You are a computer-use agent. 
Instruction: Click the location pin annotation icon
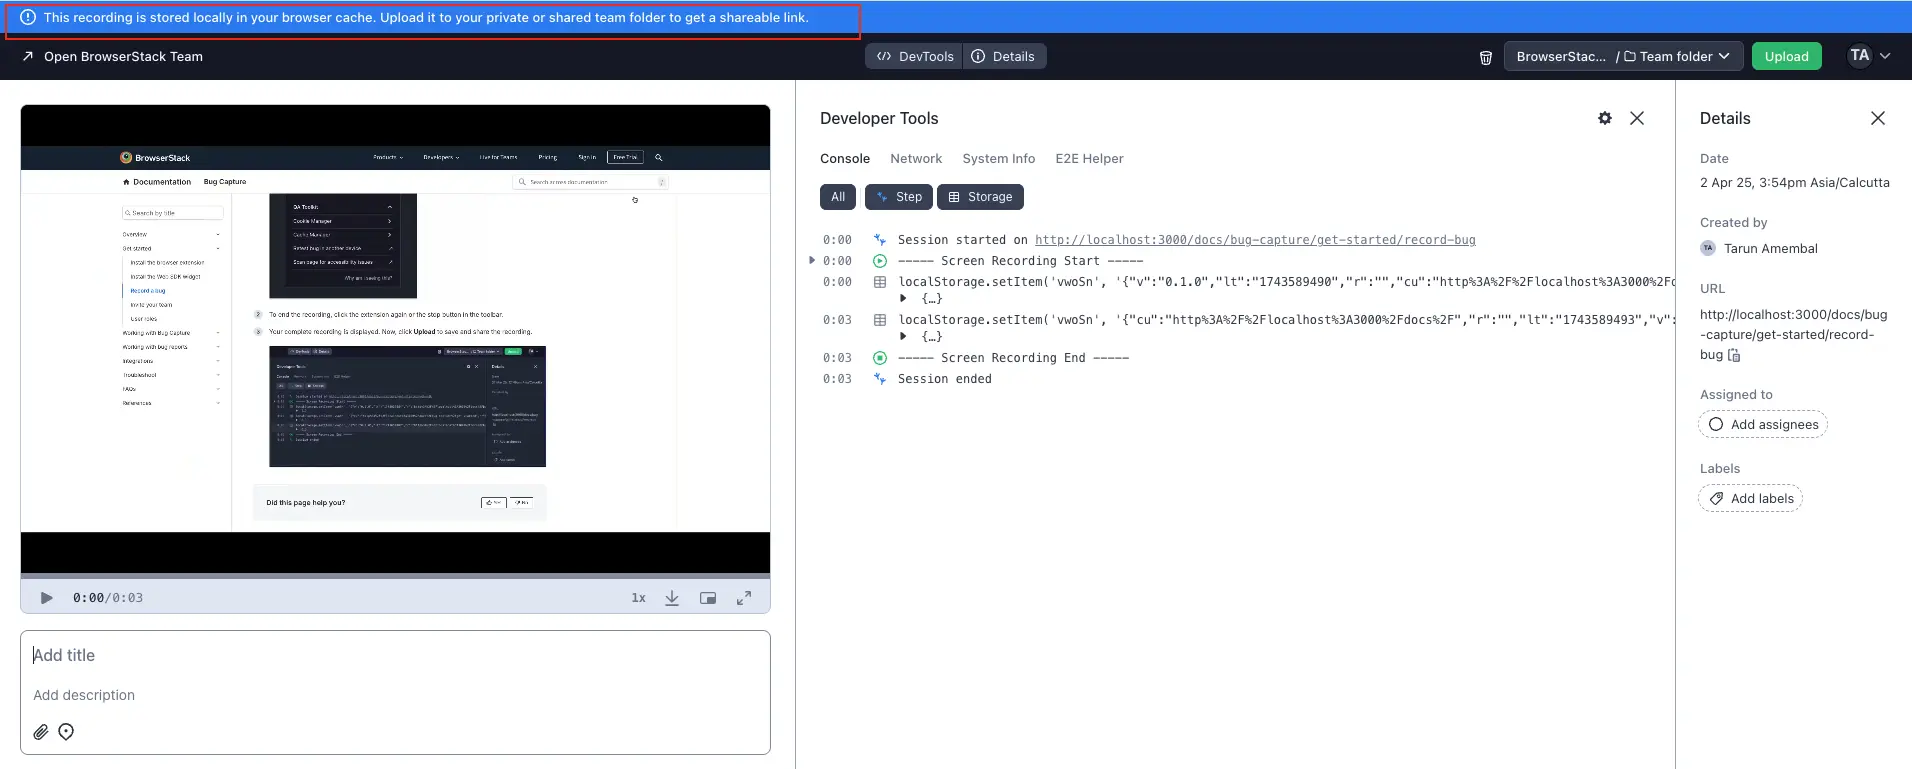click(x=66, y=732)
